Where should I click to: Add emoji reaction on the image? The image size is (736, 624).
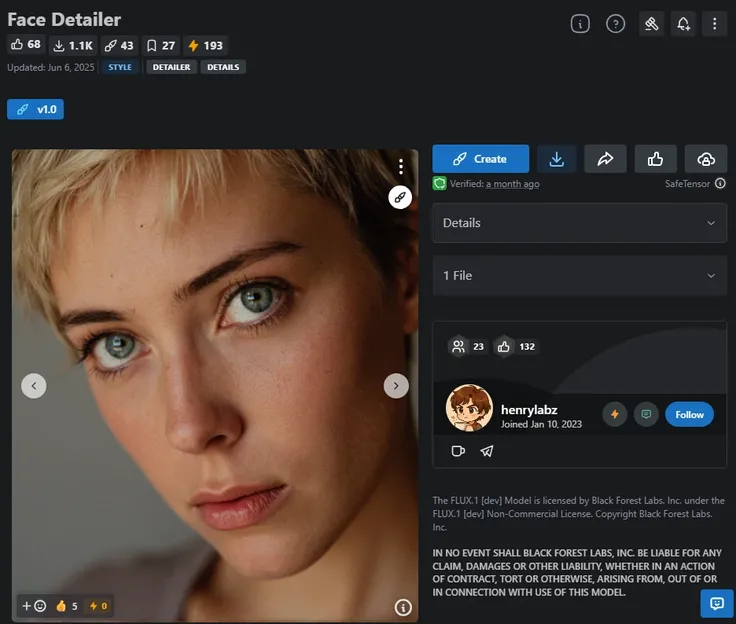coord(34,606)
